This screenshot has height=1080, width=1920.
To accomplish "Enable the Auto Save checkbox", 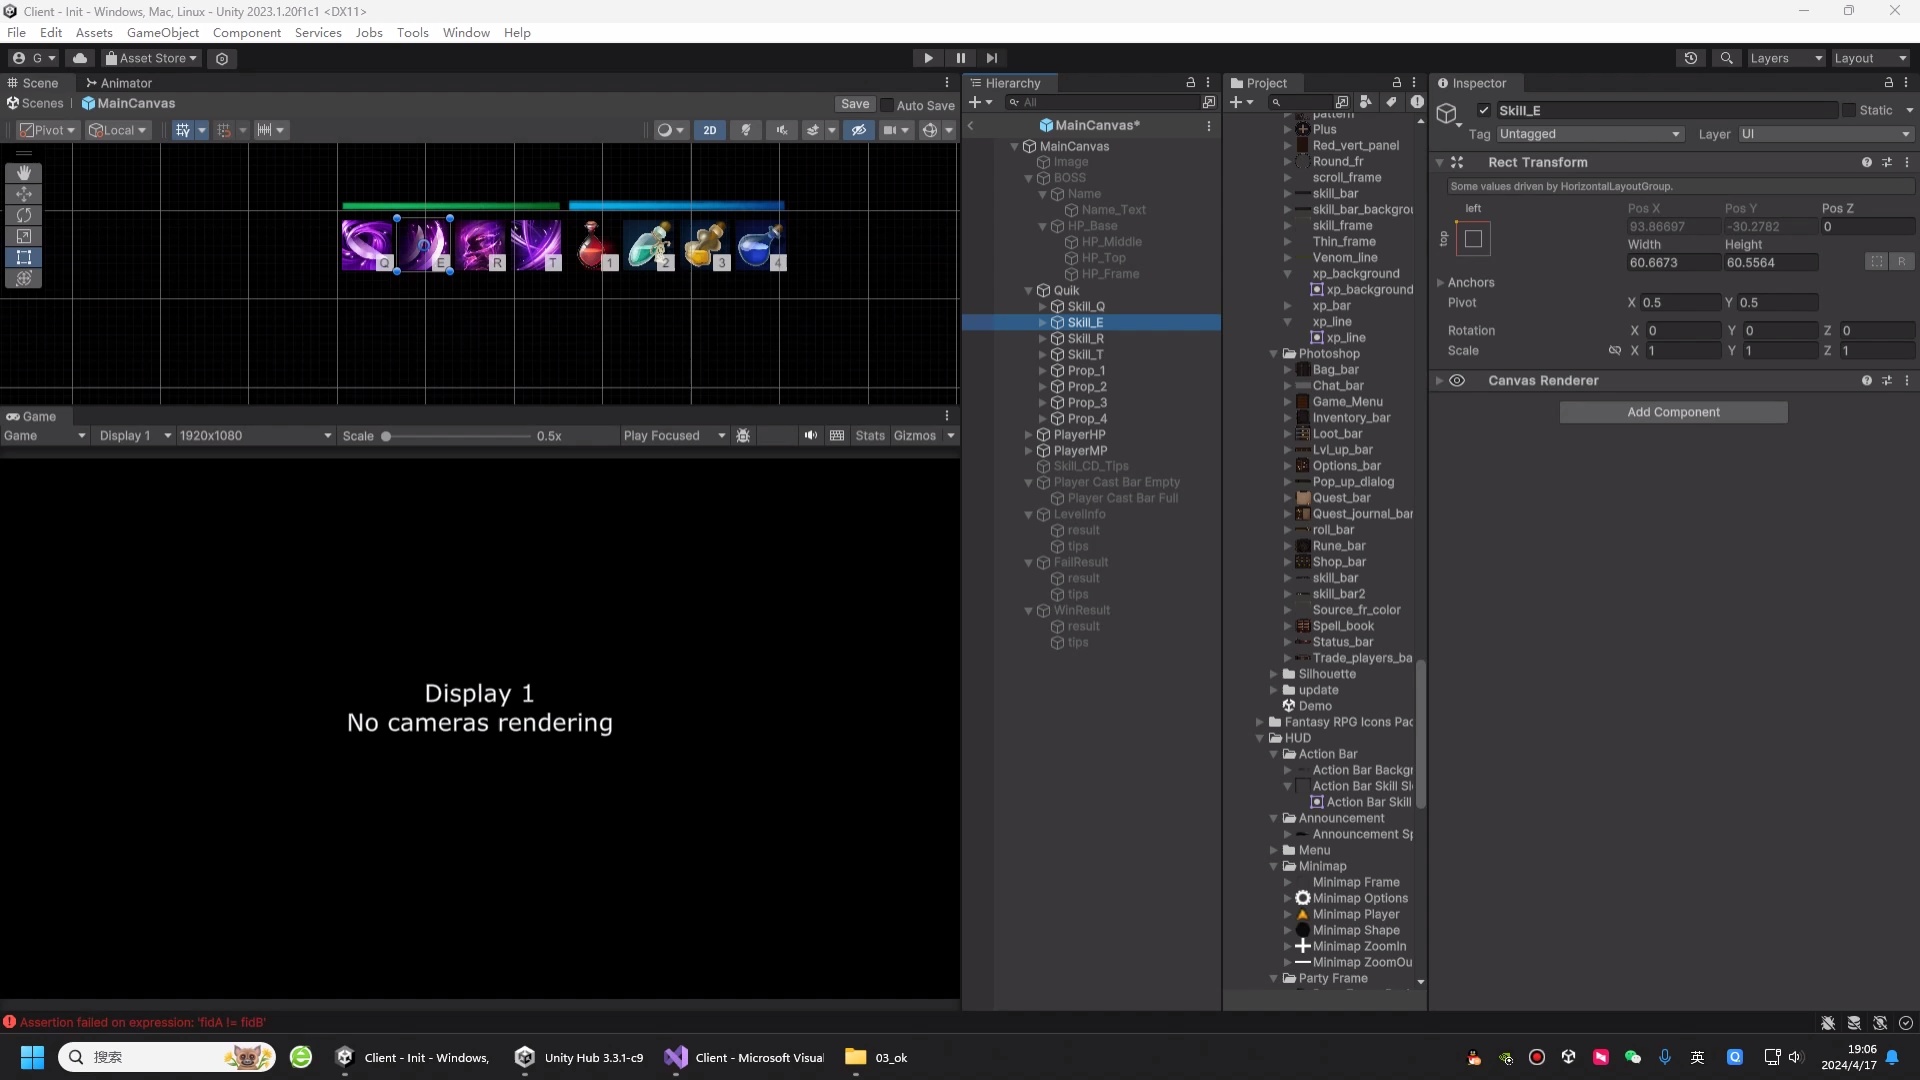I will point(888,104).
